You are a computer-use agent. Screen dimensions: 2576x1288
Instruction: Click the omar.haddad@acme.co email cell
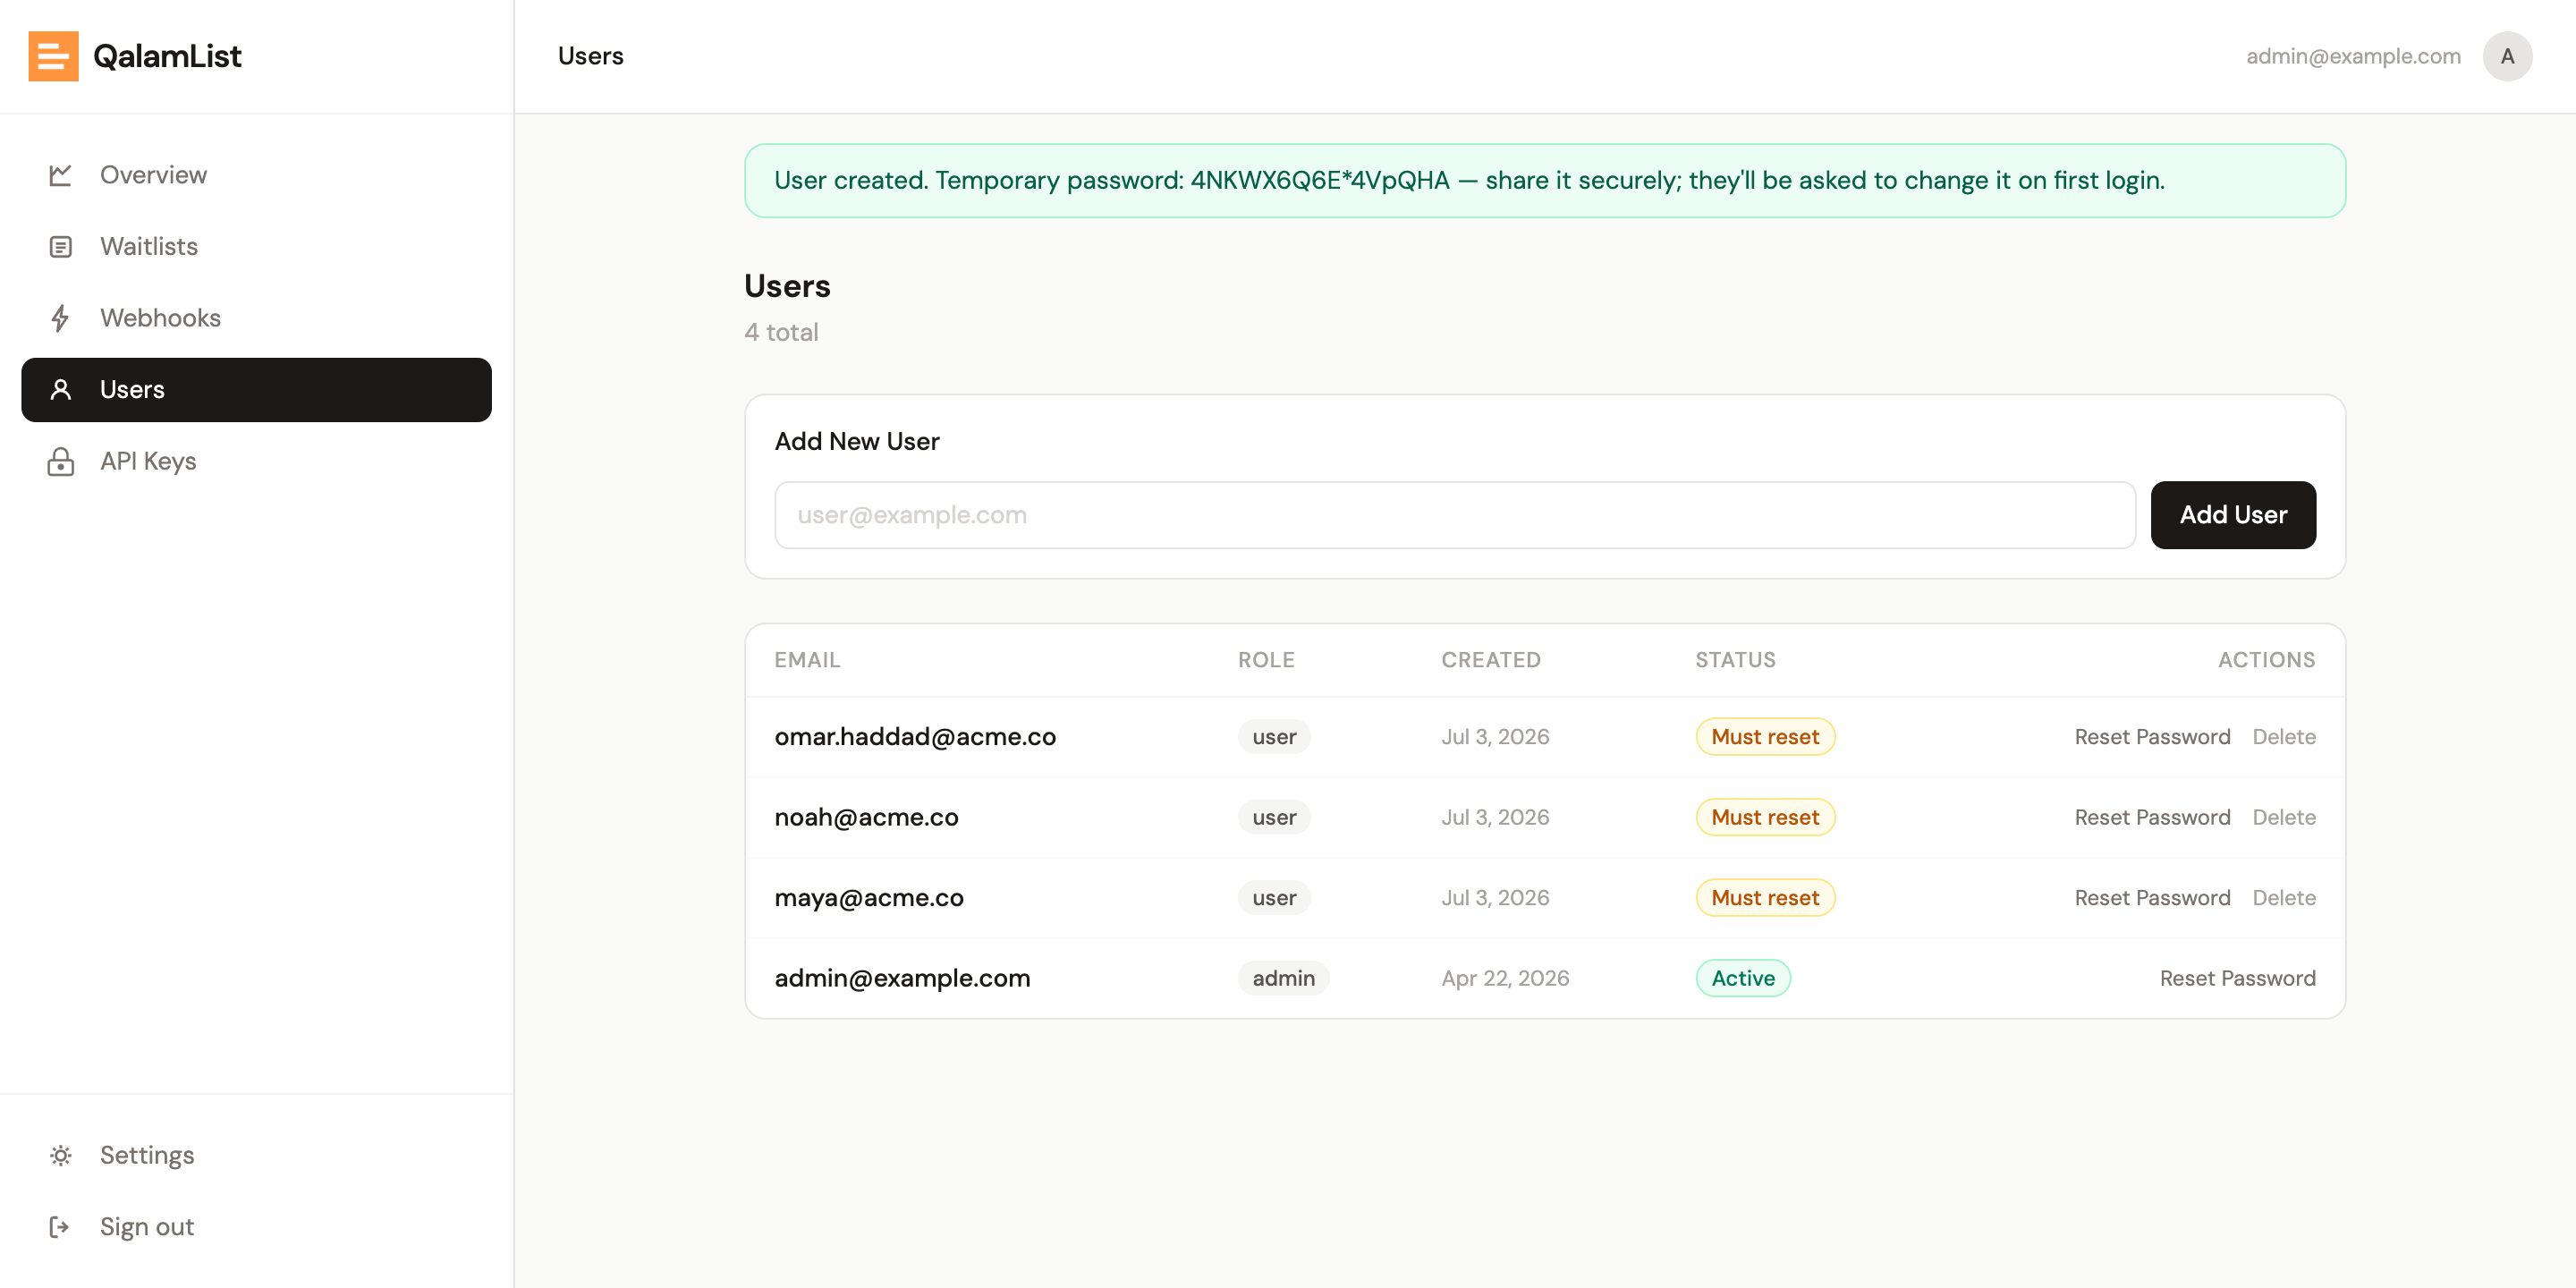click(915, 737)
